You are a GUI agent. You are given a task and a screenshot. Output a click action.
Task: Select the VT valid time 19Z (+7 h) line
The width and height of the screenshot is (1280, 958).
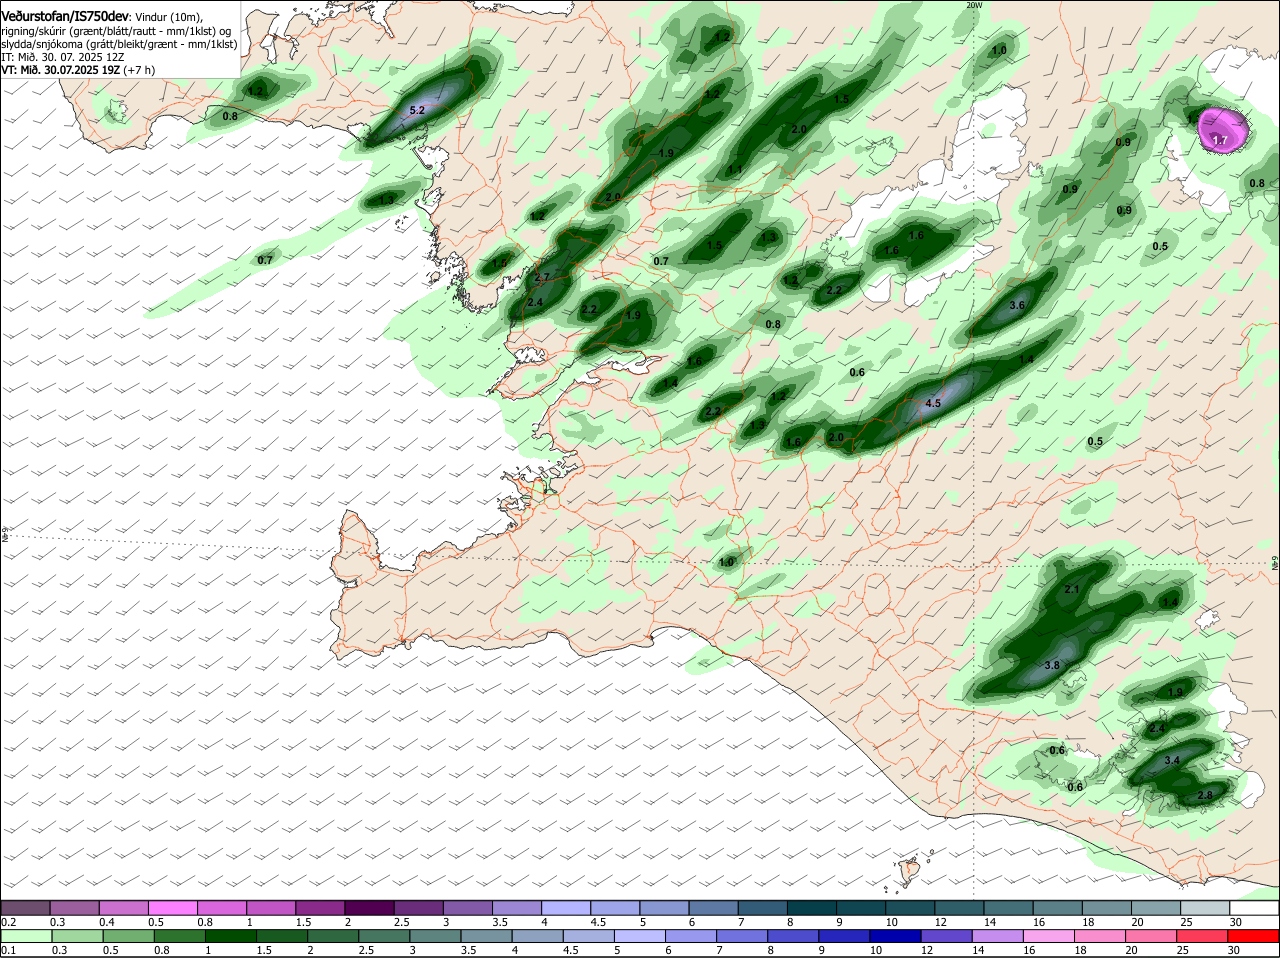[x=78, y=70]
